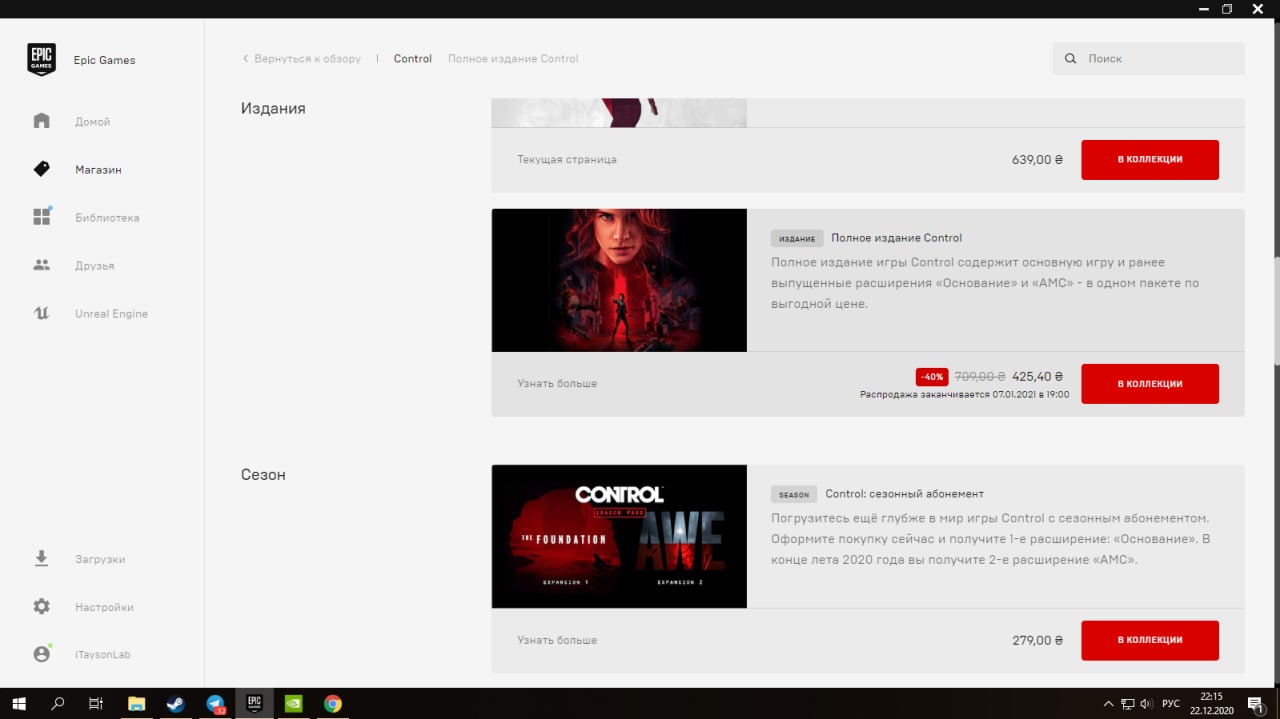The height and width of the screenshot is (719, 1280).
Task: Click the Текущая страница label
Action: click(567, 159)
